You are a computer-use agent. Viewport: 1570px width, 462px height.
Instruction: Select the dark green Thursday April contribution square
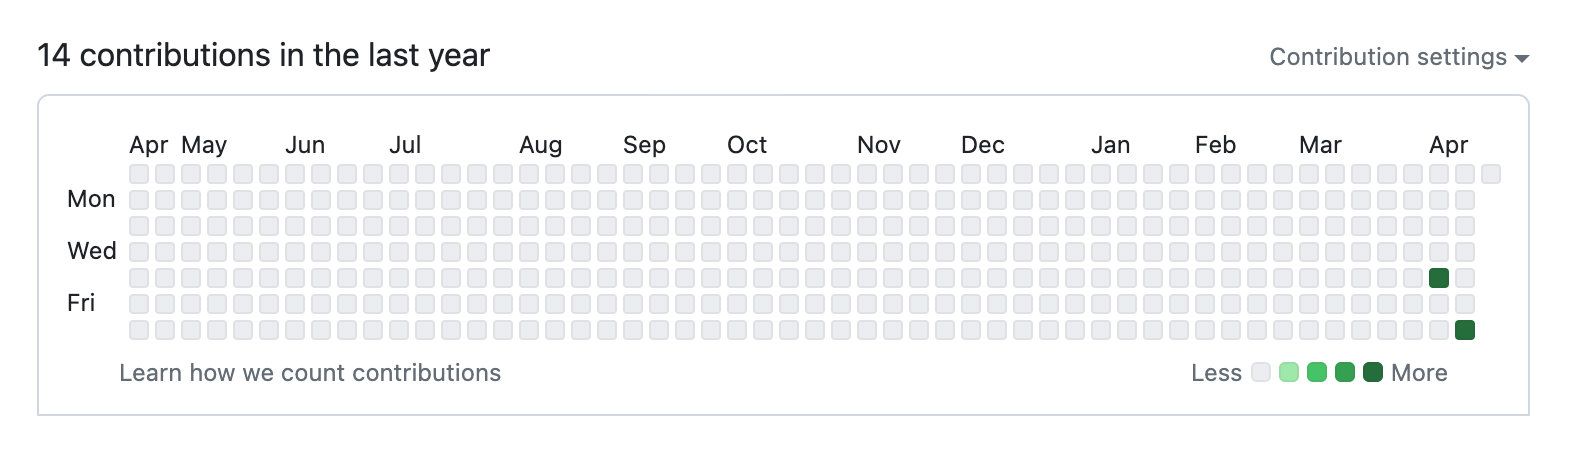(x=1439, y=278)
